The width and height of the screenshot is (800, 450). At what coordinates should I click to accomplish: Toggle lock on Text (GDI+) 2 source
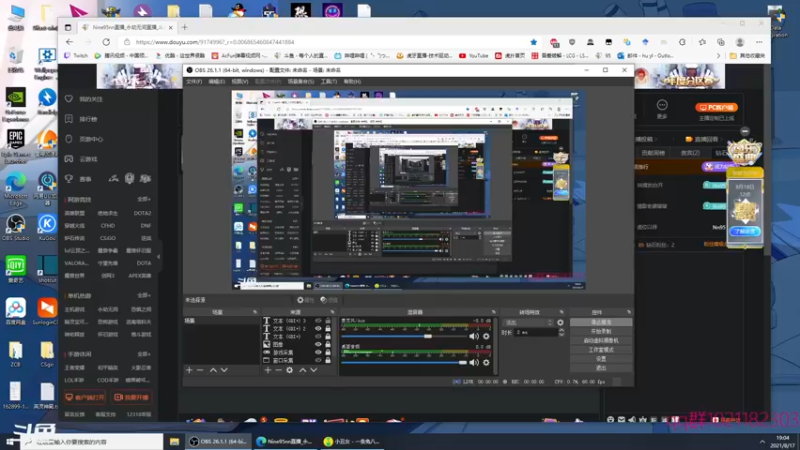[328, 329]
